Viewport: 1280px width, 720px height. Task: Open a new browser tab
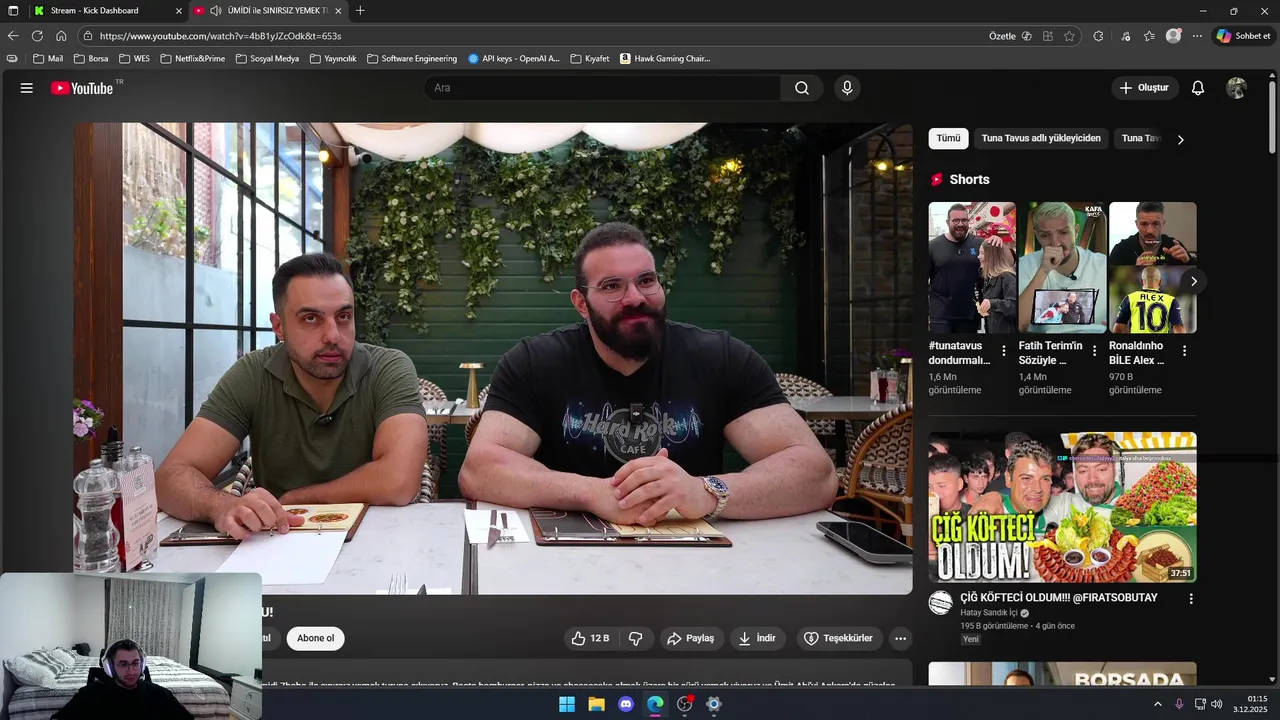(360, 11)
